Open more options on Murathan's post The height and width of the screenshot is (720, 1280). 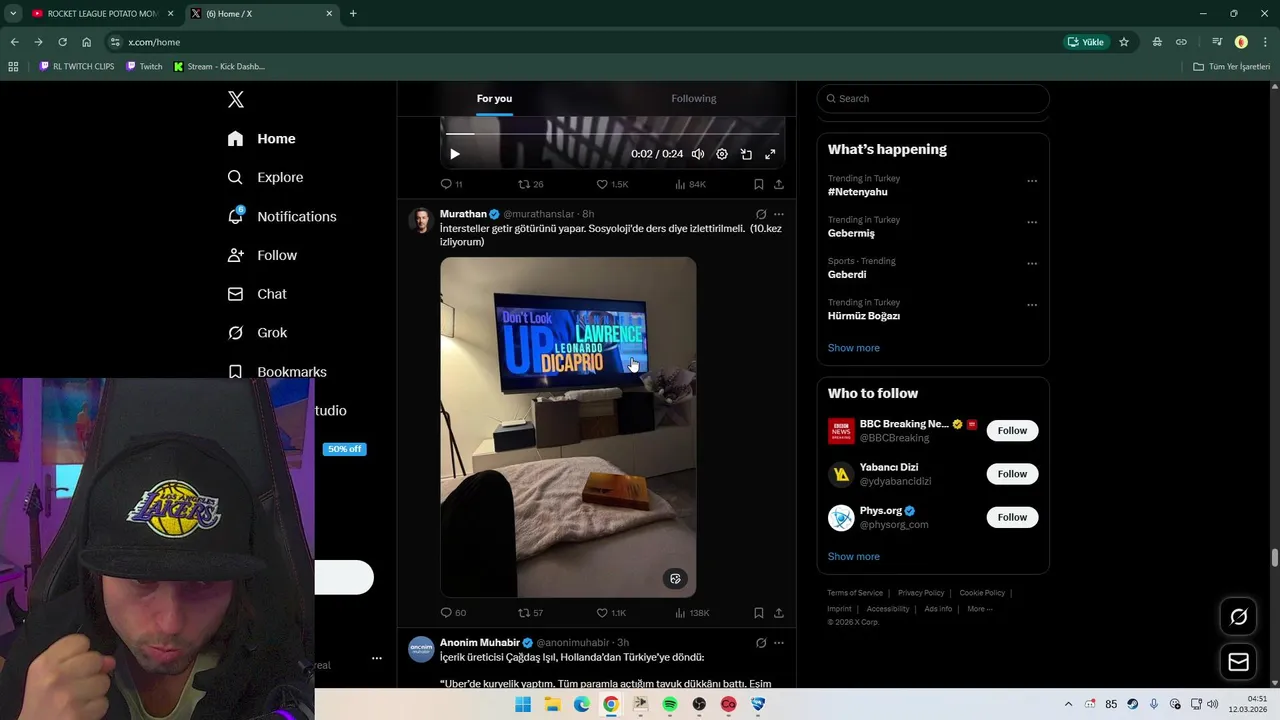point(779,214)
